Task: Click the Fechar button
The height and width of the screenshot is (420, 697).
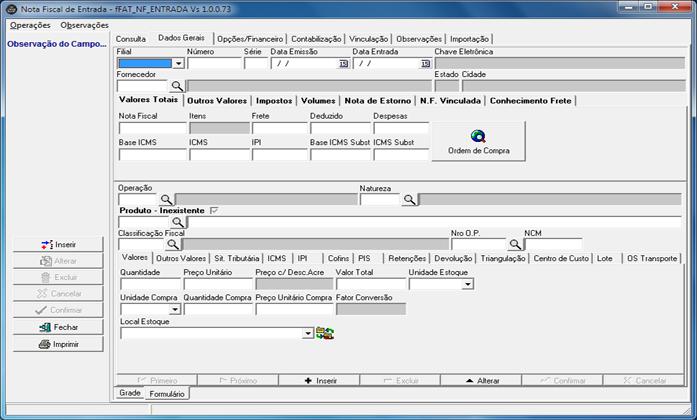Action: point(58,327)
